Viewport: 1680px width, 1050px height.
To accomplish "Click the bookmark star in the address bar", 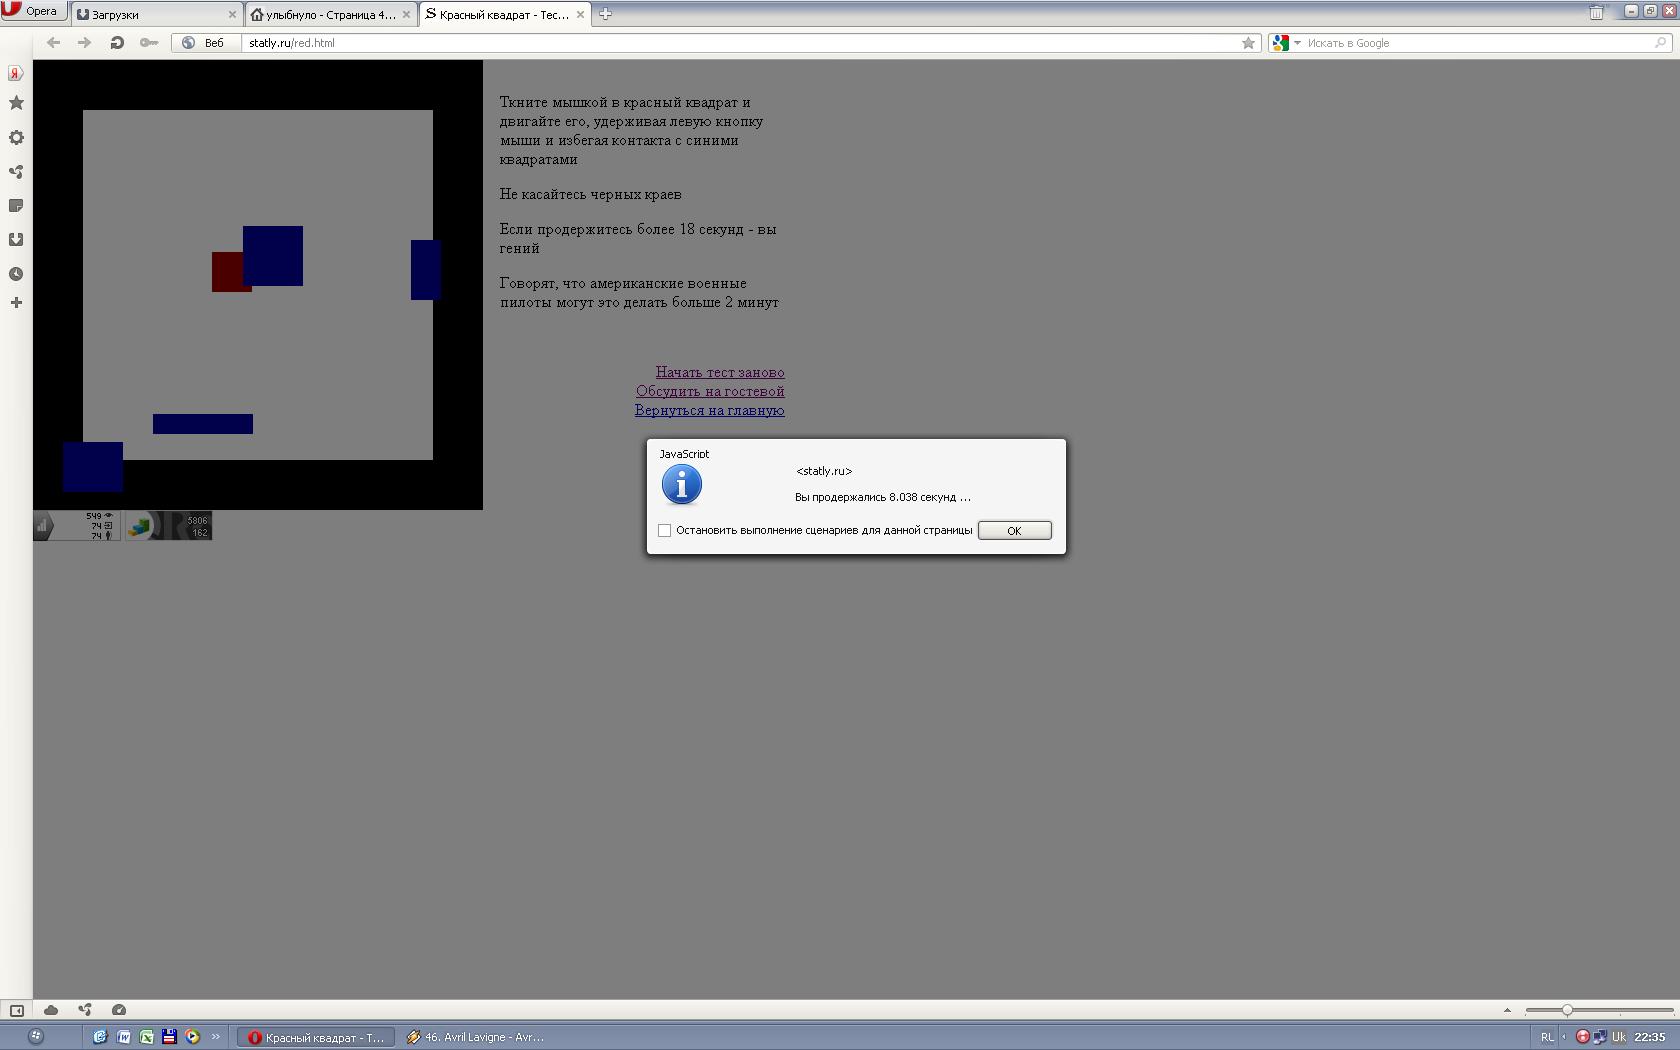I will point(1248,43).
